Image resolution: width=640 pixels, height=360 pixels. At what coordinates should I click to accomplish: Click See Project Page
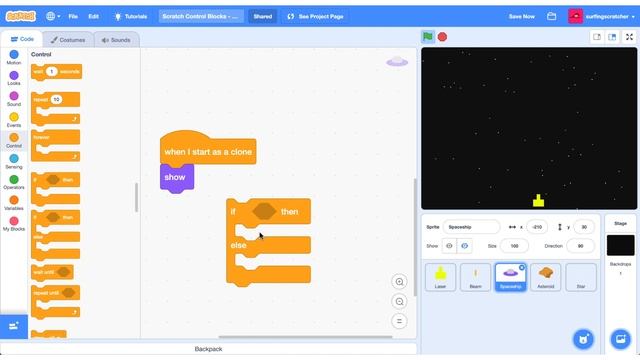316,16
